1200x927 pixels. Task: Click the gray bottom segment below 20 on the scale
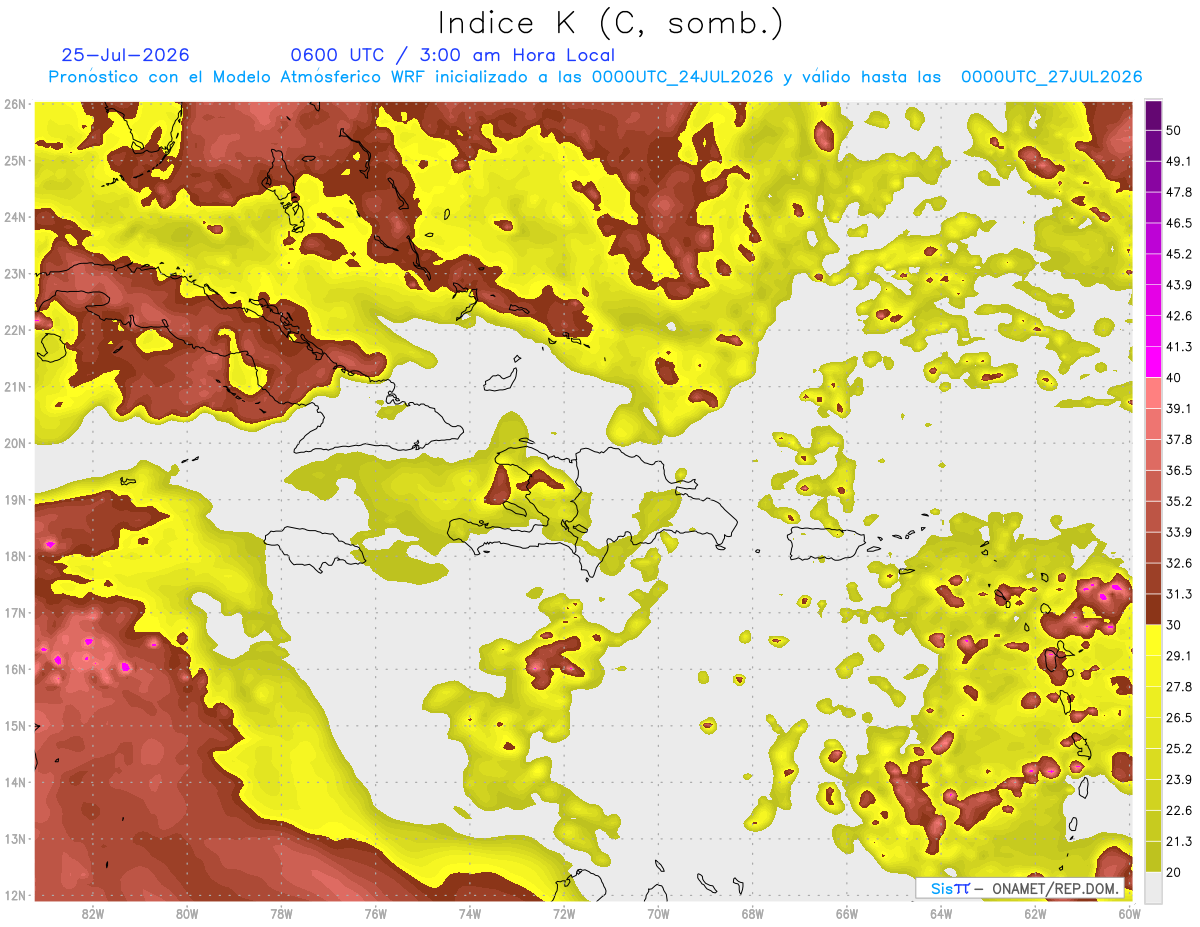[1153, 886]
